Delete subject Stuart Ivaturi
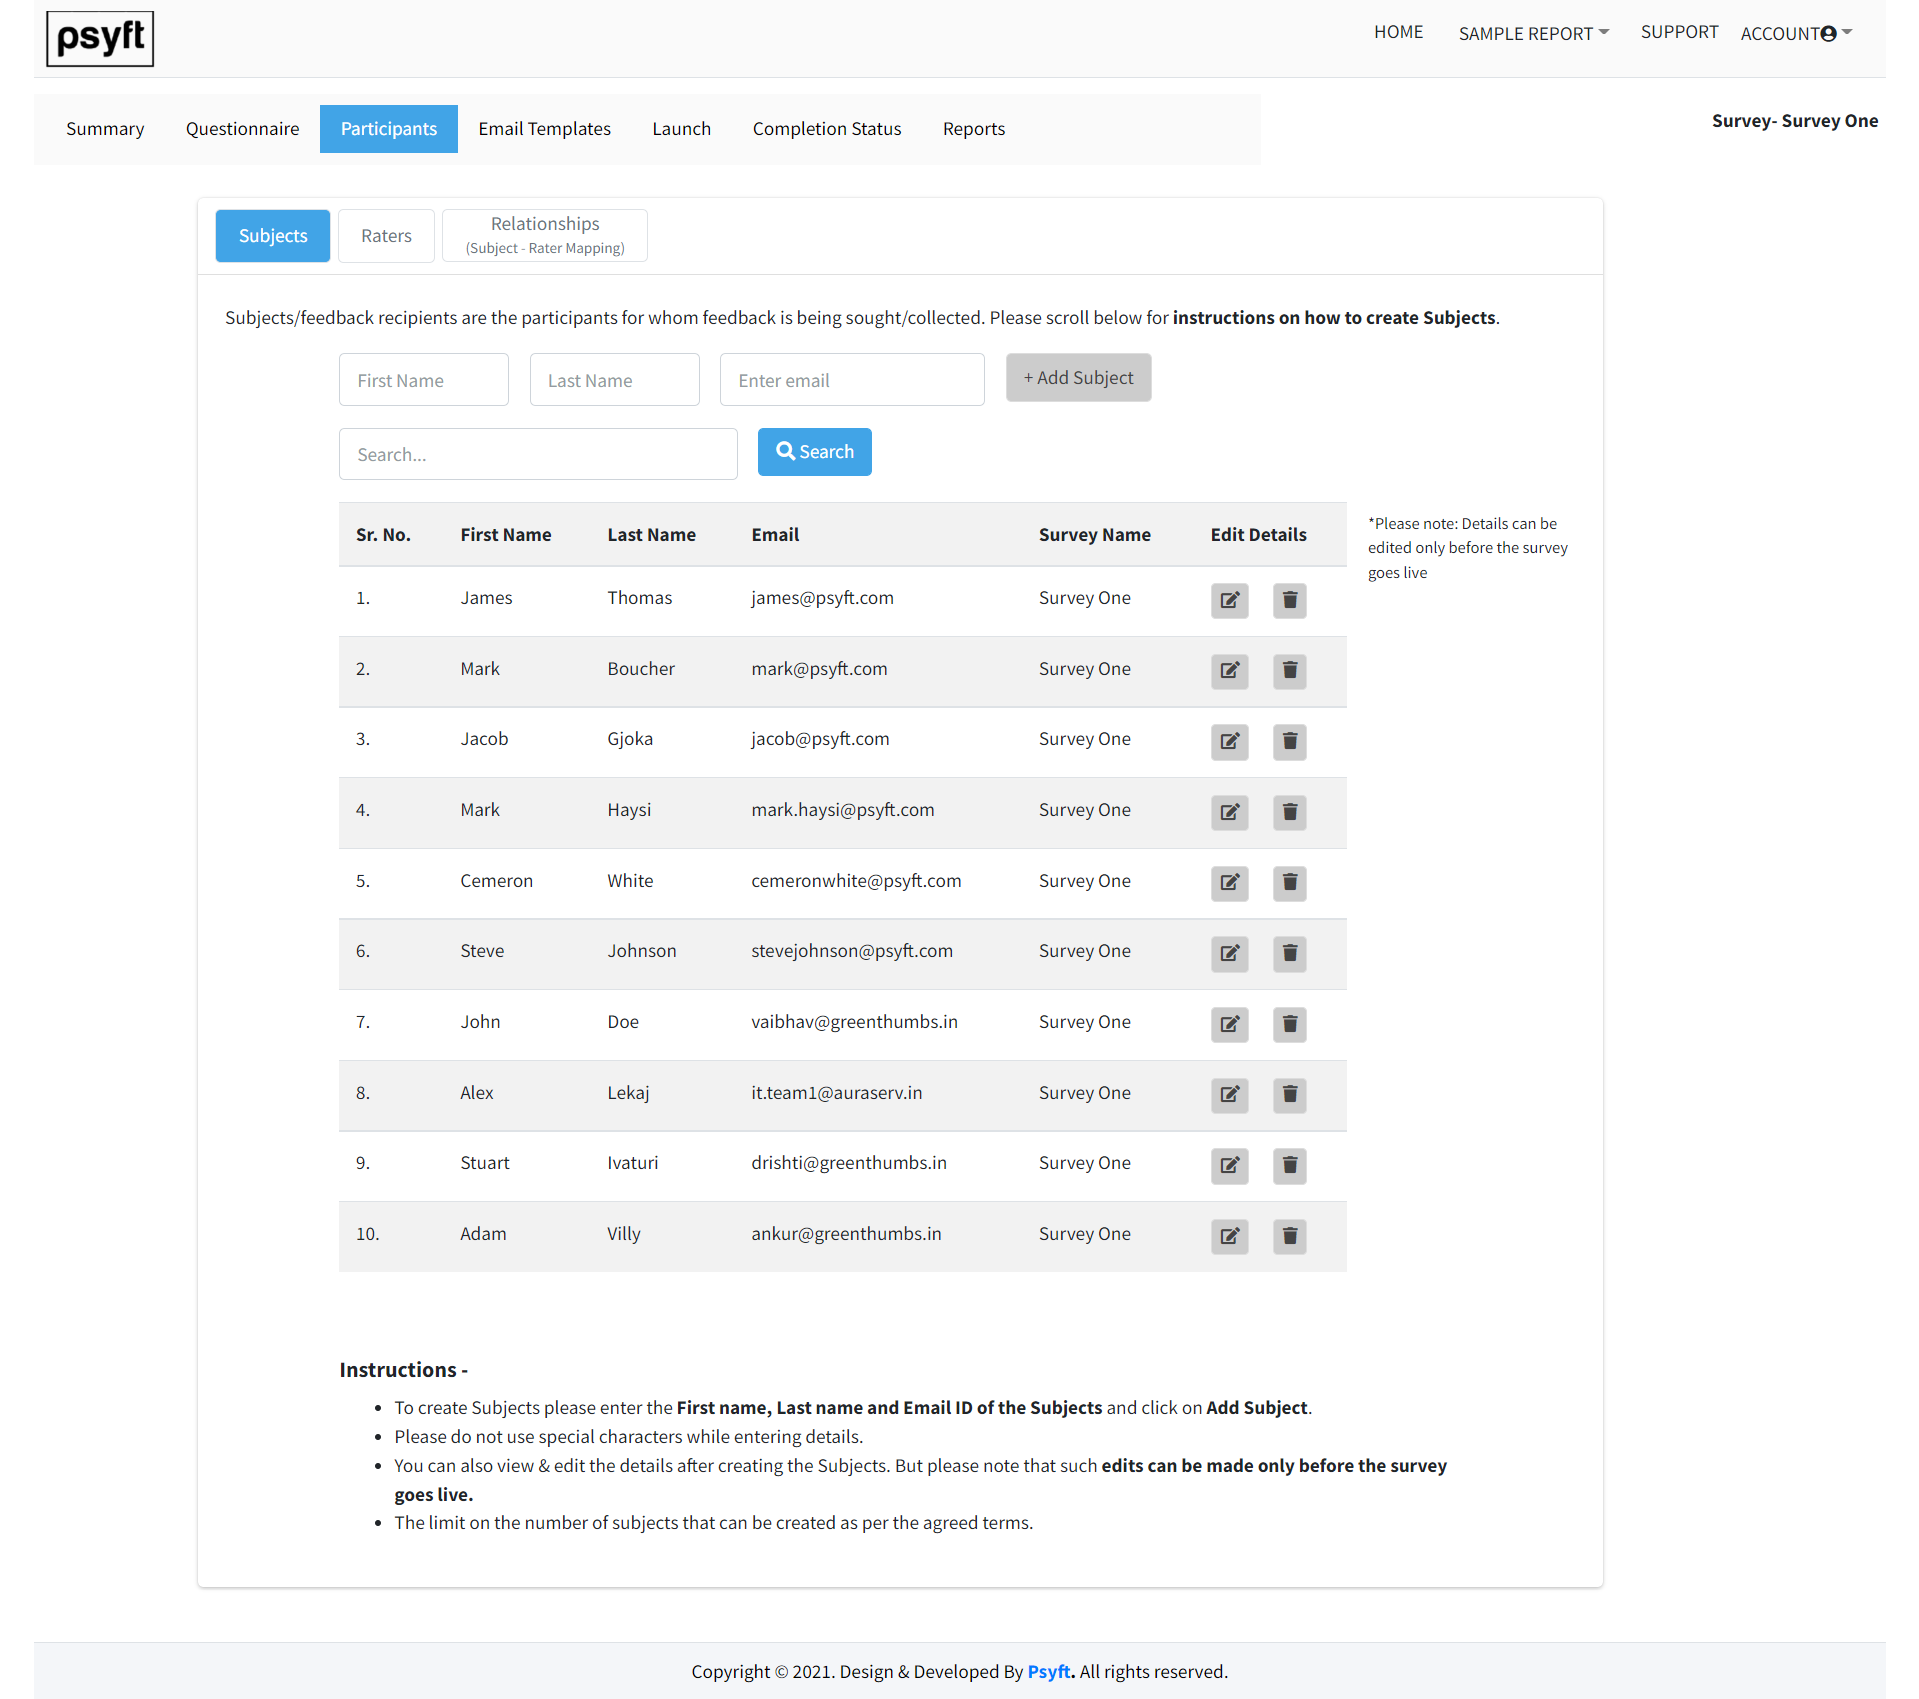 click(x=1290, y=1166)
